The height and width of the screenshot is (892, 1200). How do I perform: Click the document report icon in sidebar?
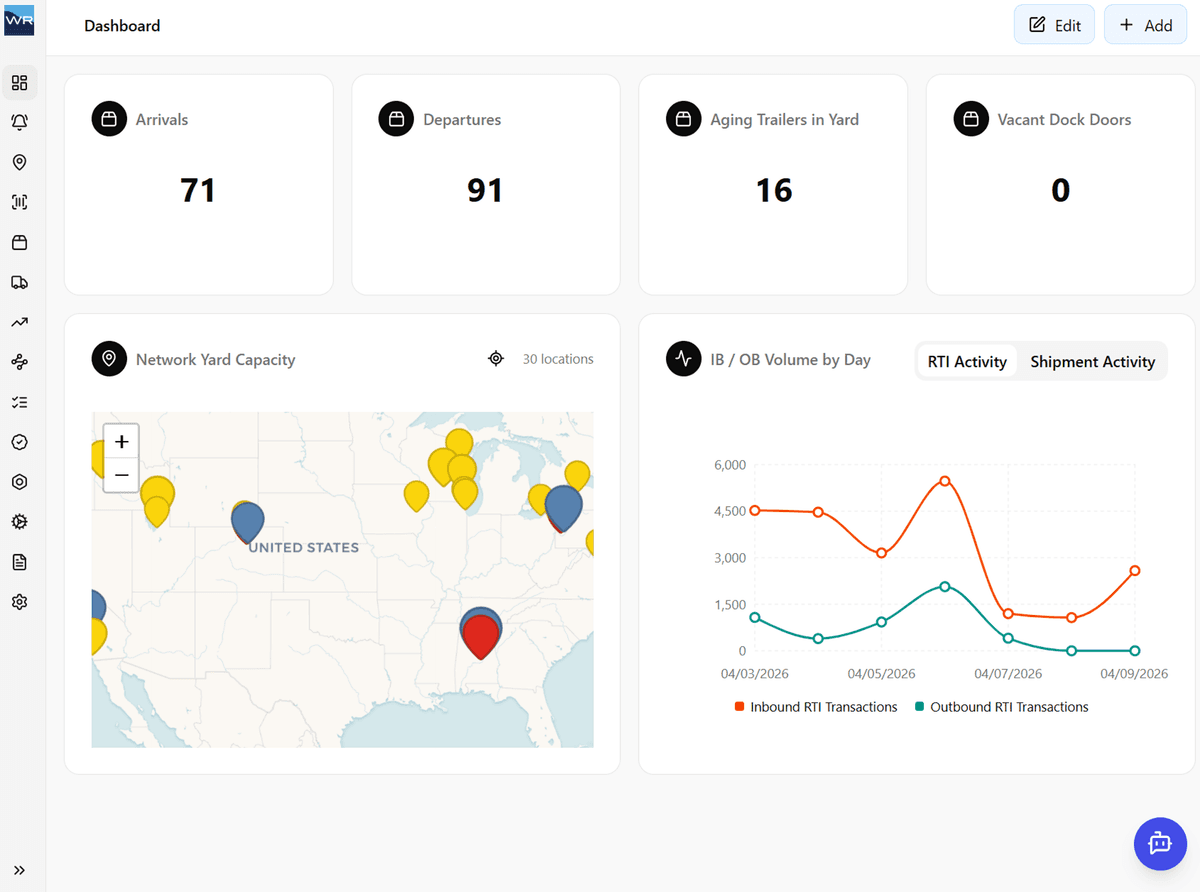[19, 561]
